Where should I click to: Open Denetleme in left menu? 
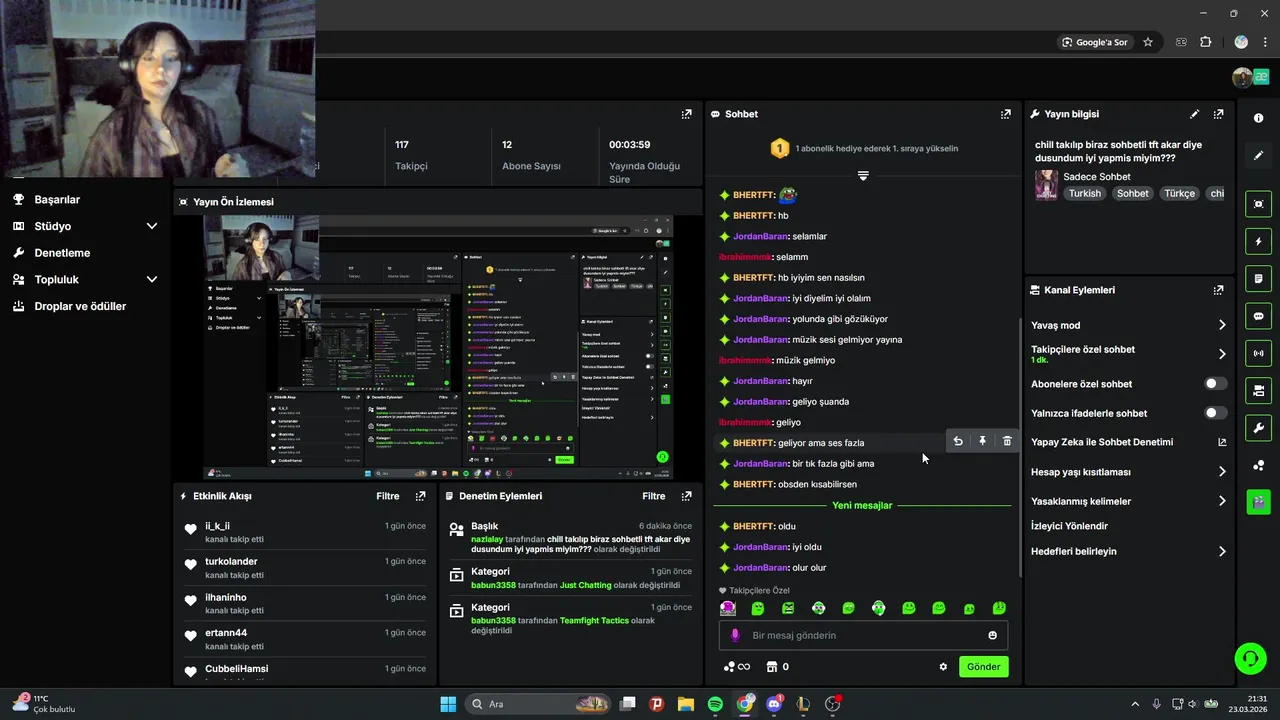62,253
